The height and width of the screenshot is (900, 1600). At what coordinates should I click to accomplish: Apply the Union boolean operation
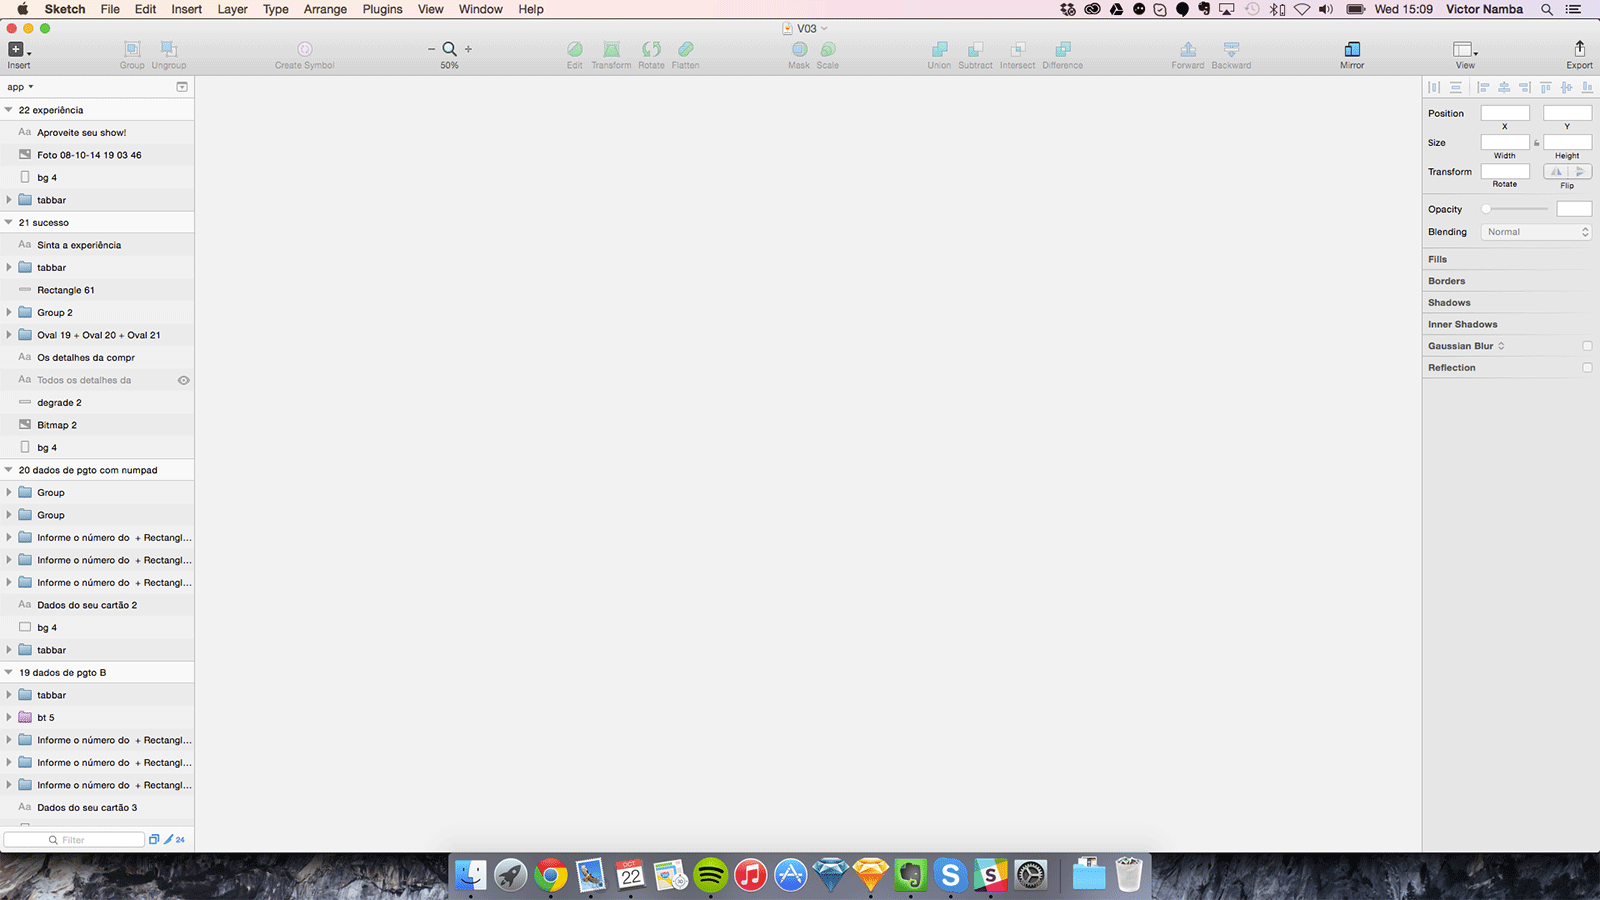click(x=939, y=49)
